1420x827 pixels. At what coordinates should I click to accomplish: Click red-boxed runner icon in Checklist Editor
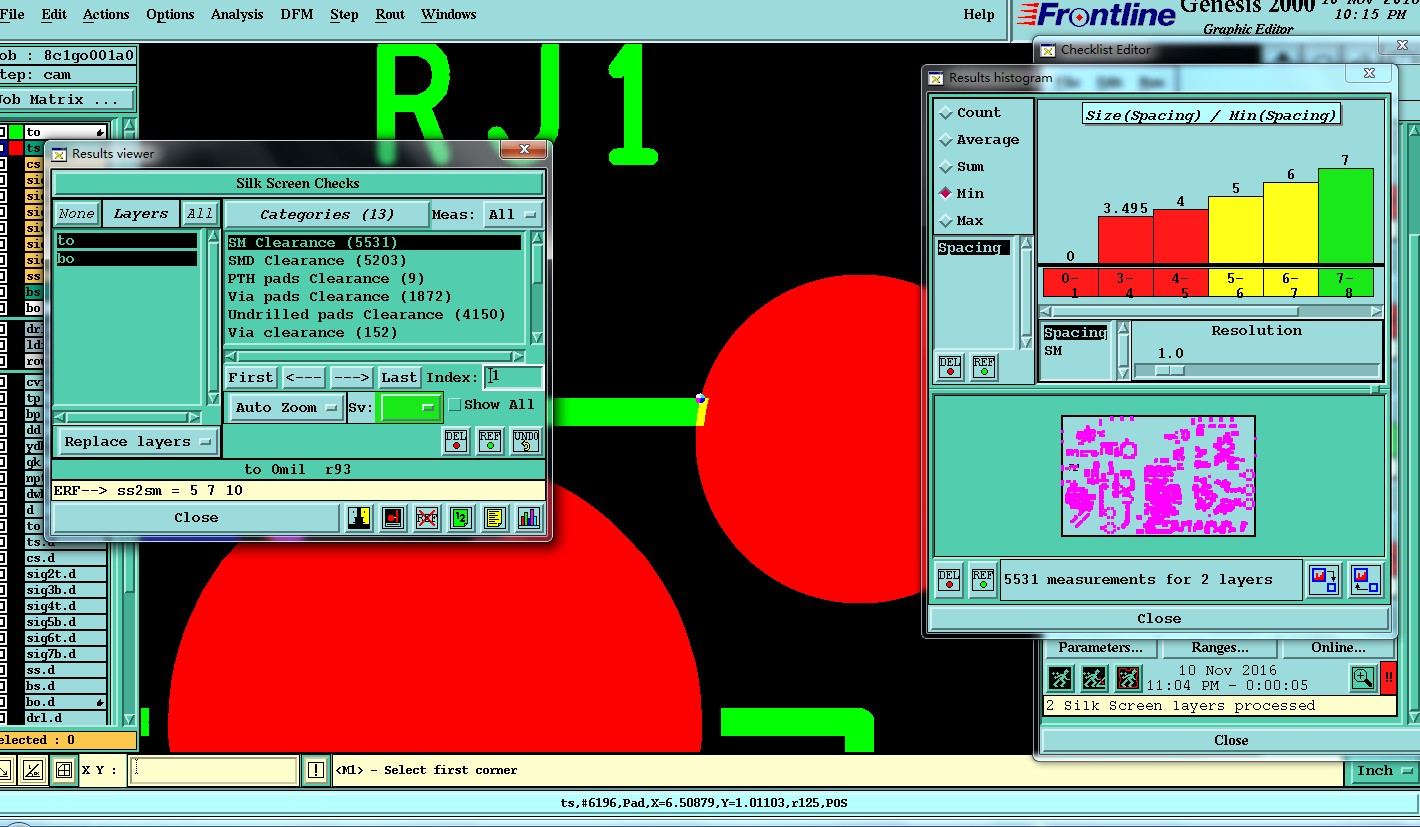click(x=1128, y=678)
